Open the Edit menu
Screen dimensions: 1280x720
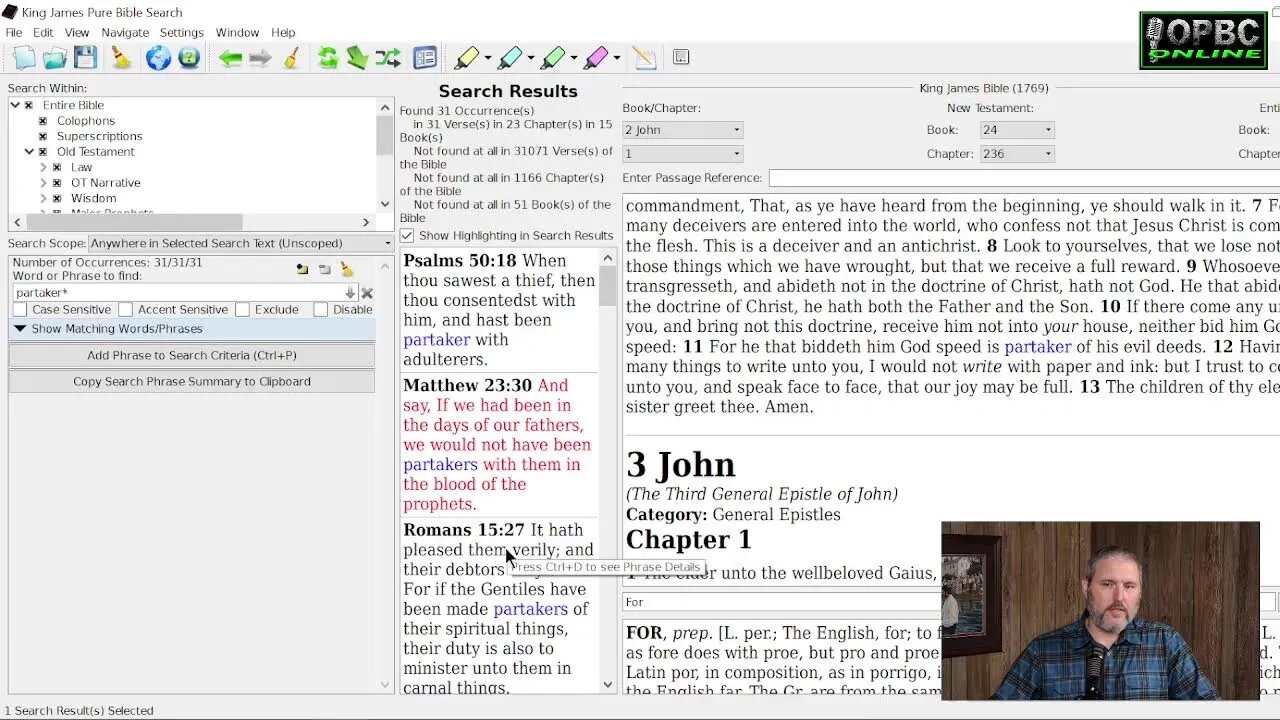43,33
